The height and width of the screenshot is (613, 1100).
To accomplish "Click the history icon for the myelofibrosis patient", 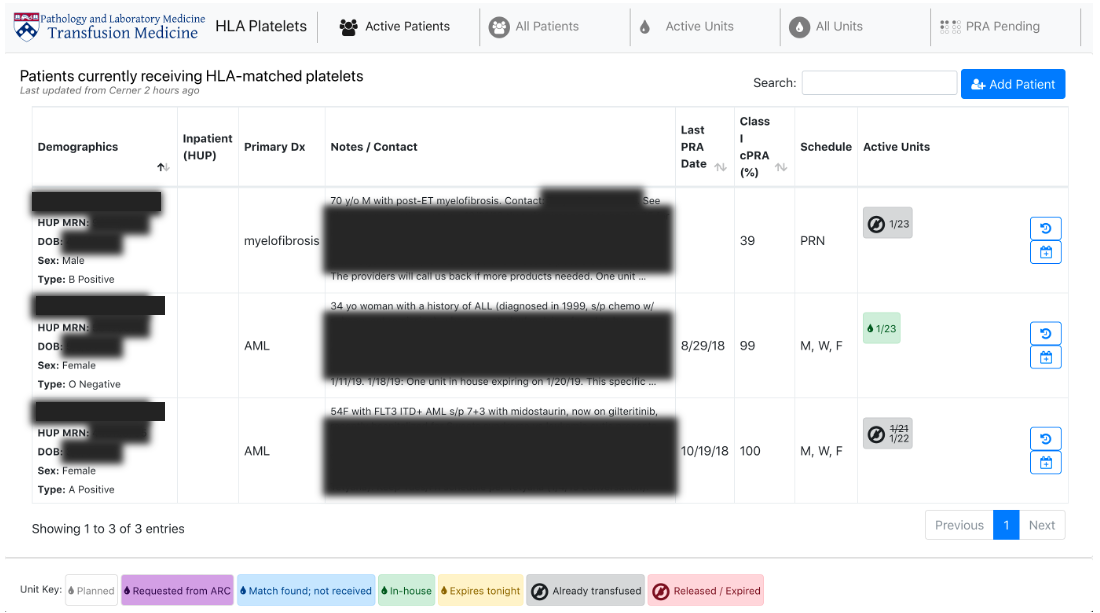I will click(x=1045, y=228).
